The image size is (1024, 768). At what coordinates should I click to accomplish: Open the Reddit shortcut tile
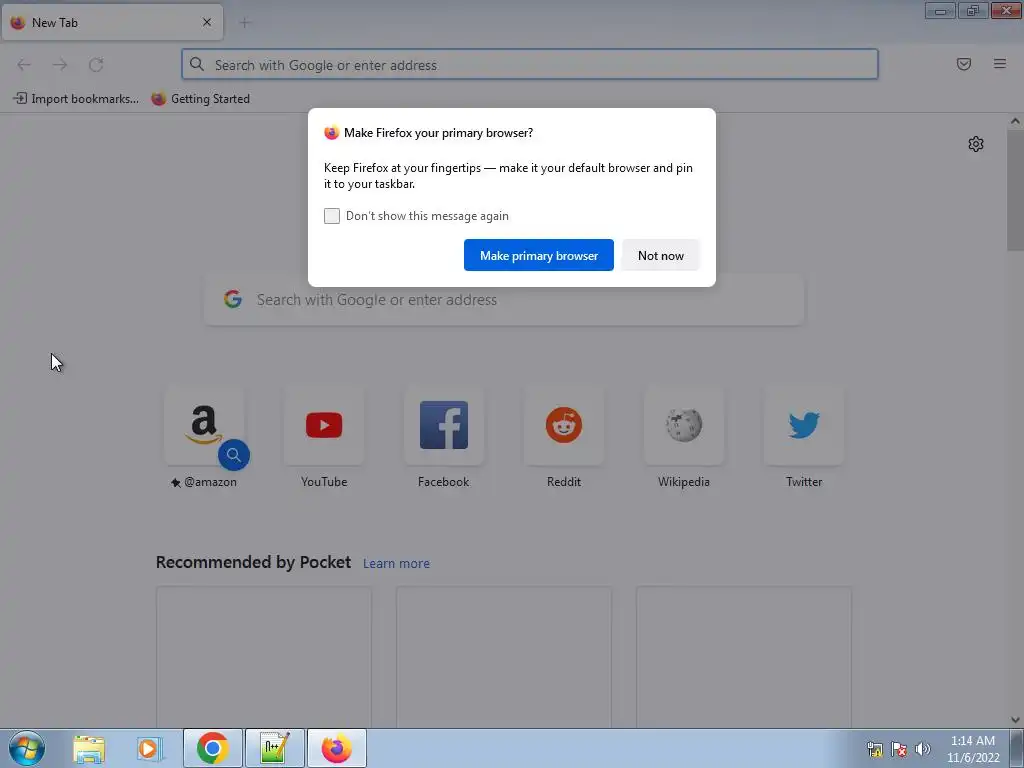(564, 426)
